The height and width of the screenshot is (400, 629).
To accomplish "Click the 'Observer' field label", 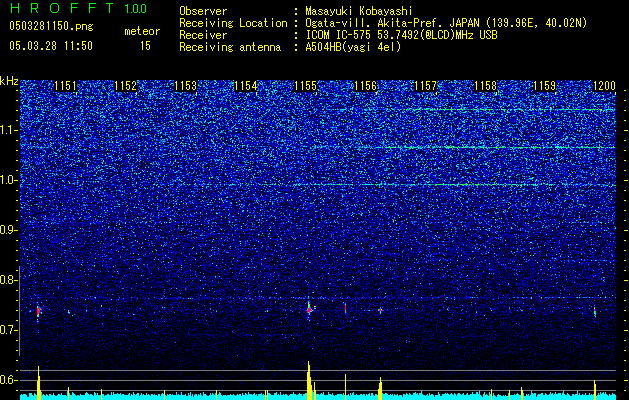I will coord(203,11).
